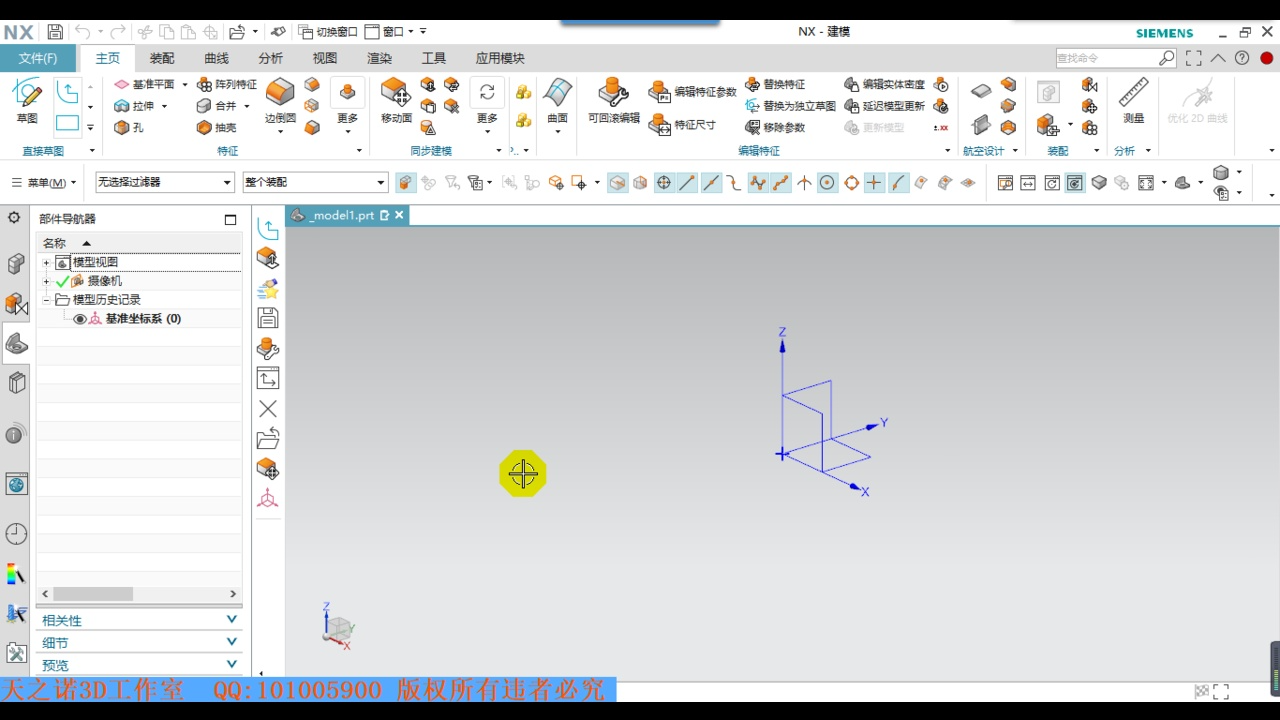Viewport: 1280px width, 720px height.
Task: Toggle the 摄像机 green checkmark
Action: 62,281
